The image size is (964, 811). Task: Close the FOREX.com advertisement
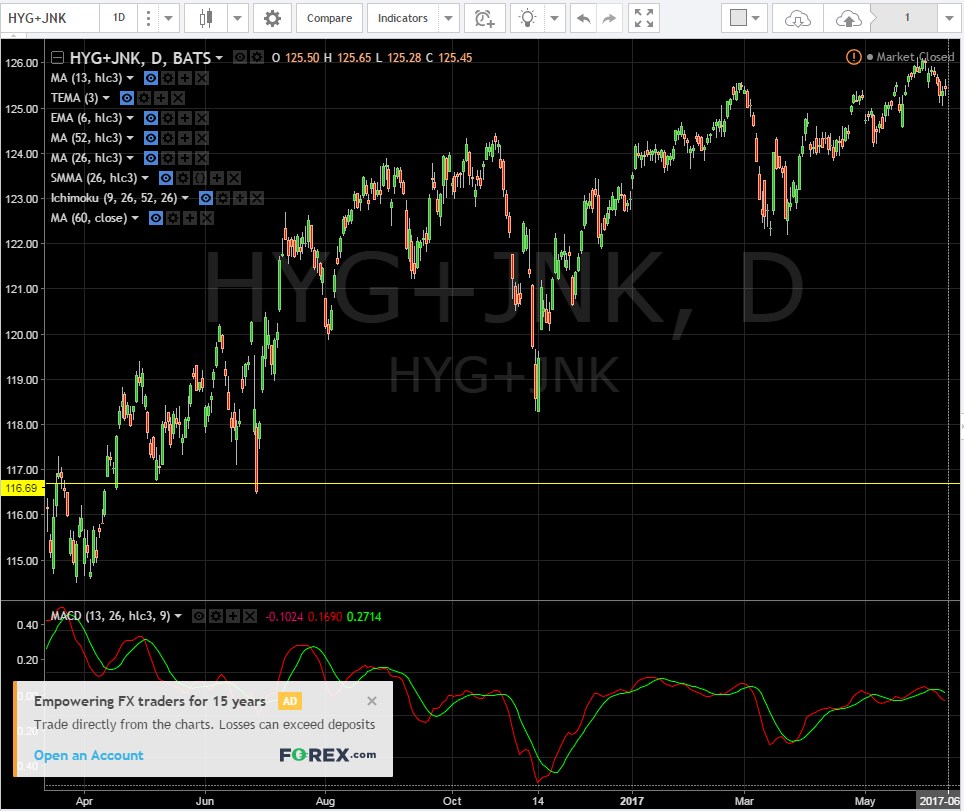pyautogui.click(x=372, y=701)
